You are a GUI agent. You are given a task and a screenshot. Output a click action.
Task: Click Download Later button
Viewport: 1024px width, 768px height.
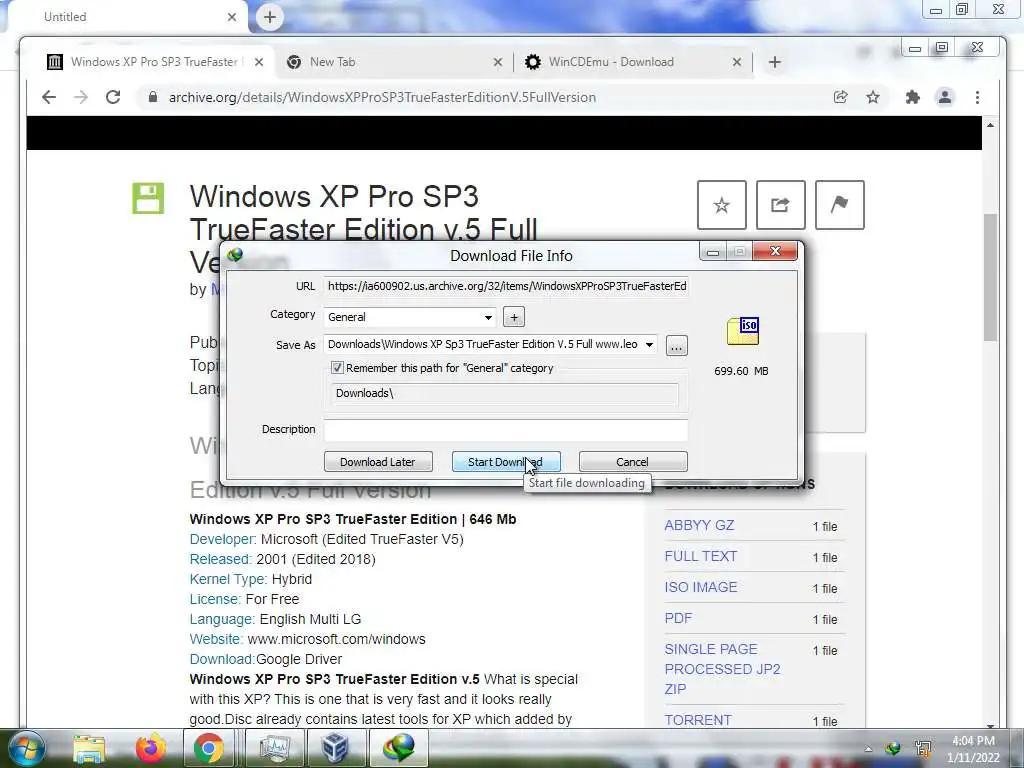378,462
